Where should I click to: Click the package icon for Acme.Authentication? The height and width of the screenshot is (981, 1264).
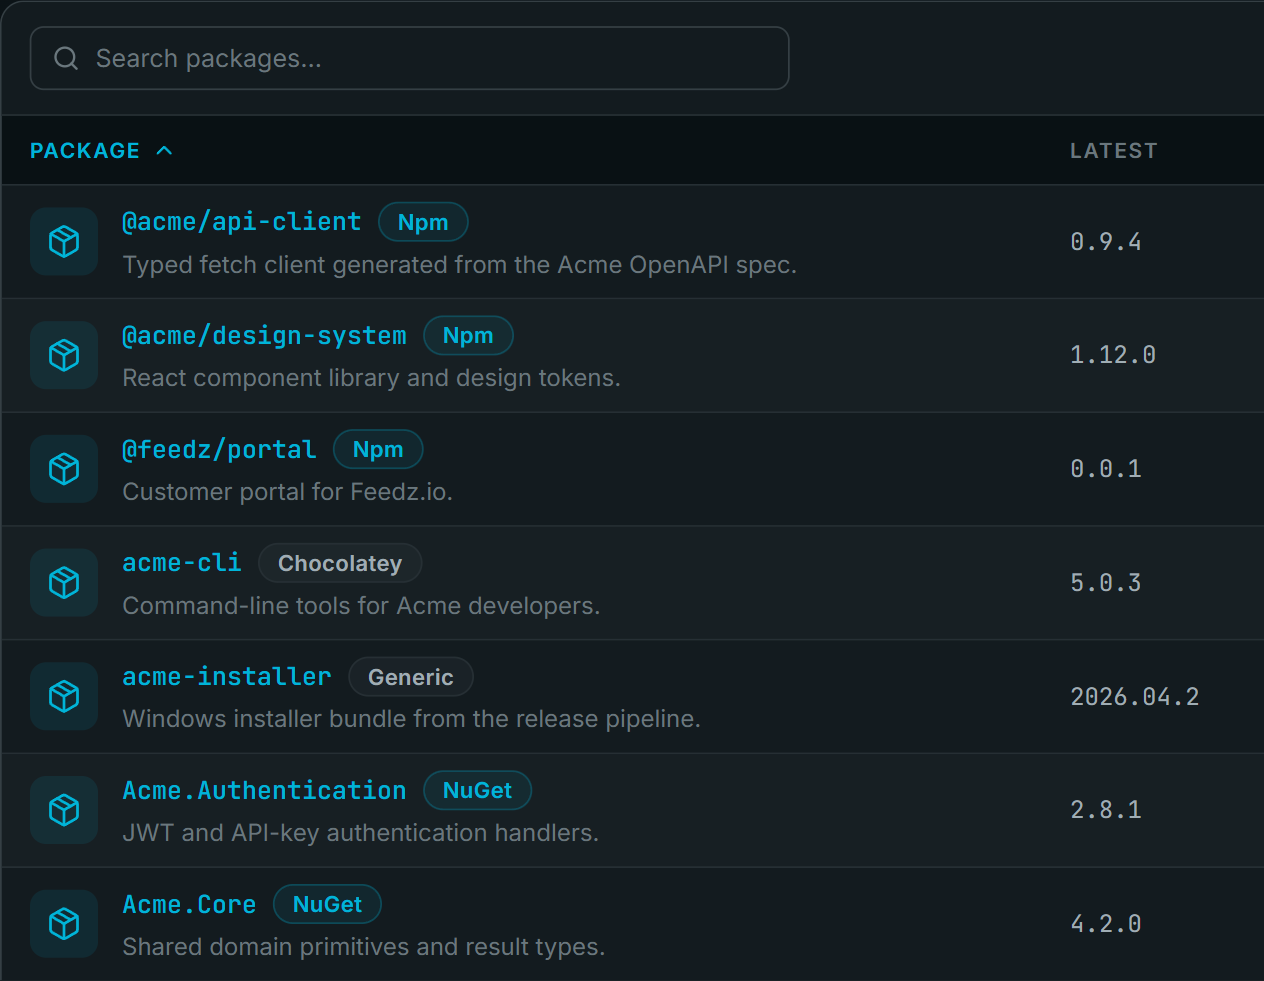64,810
